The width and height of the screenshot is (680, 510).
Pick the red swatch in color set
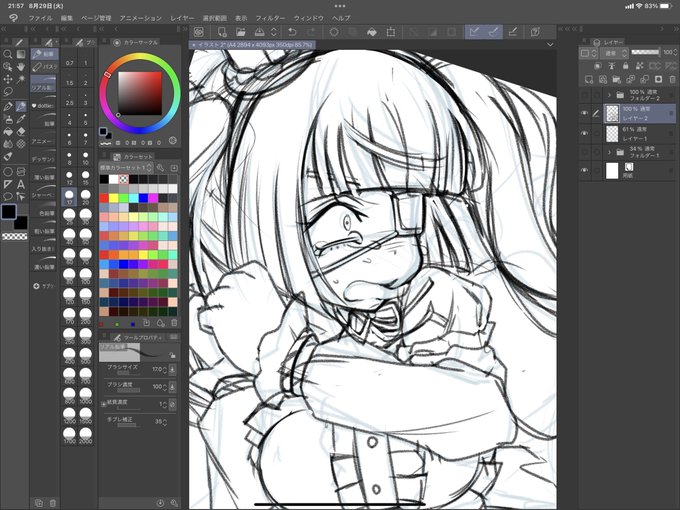click(x=104, y=198)
